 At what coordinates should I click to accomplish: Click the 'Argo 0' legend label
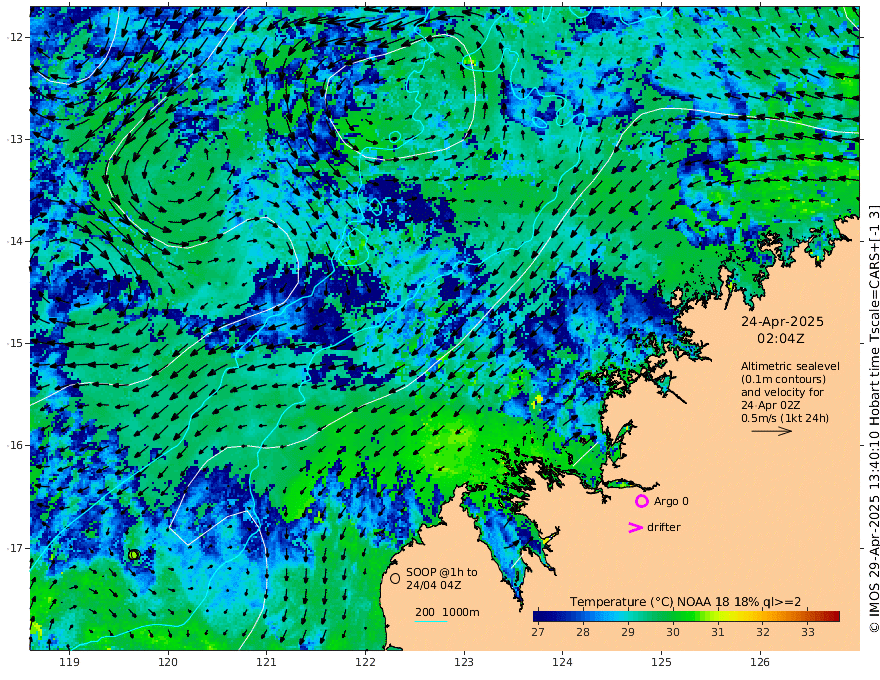click(671, 502)
